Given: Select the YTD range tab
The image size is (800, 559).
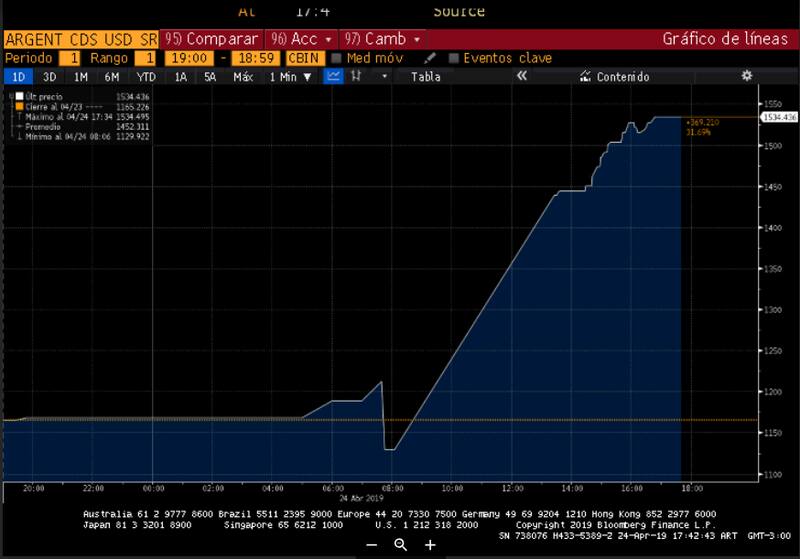Looking at the screenshot, I should click(x=146, y=76).
